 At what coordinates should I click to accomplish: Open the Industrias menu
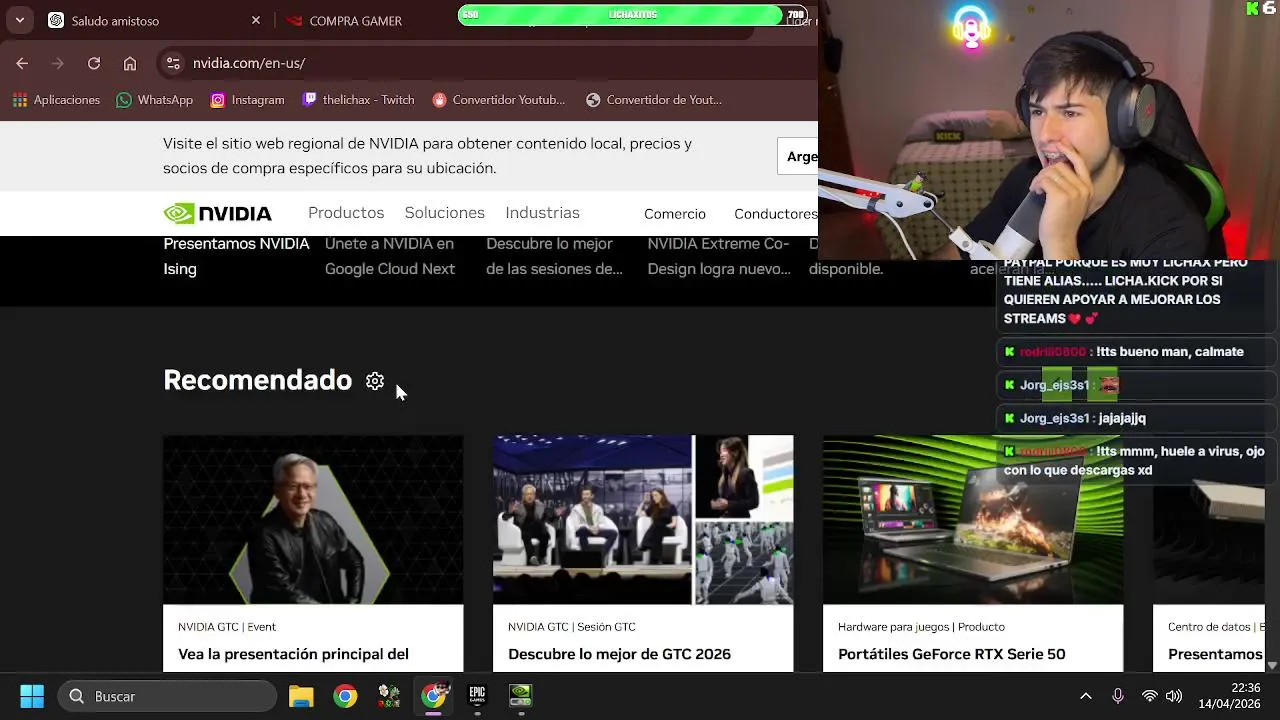pyautogui.click(x=542, y=213)
